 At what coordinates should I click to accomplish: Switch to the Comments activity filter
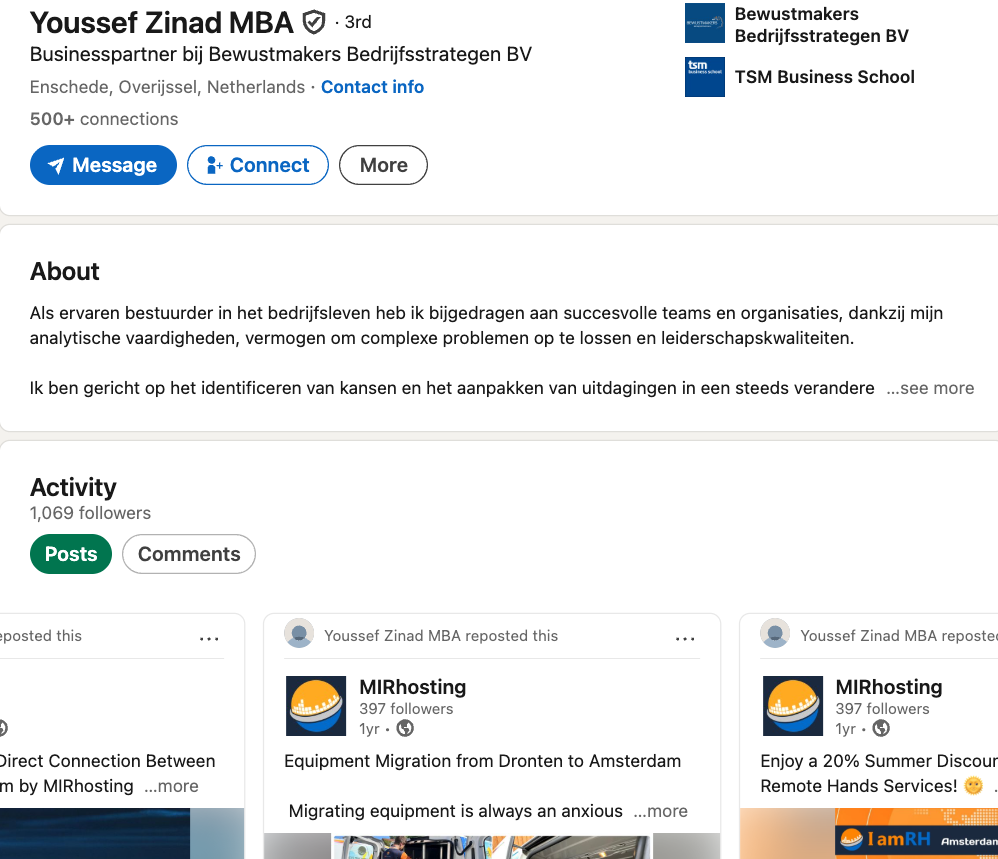tap(189, 554)
